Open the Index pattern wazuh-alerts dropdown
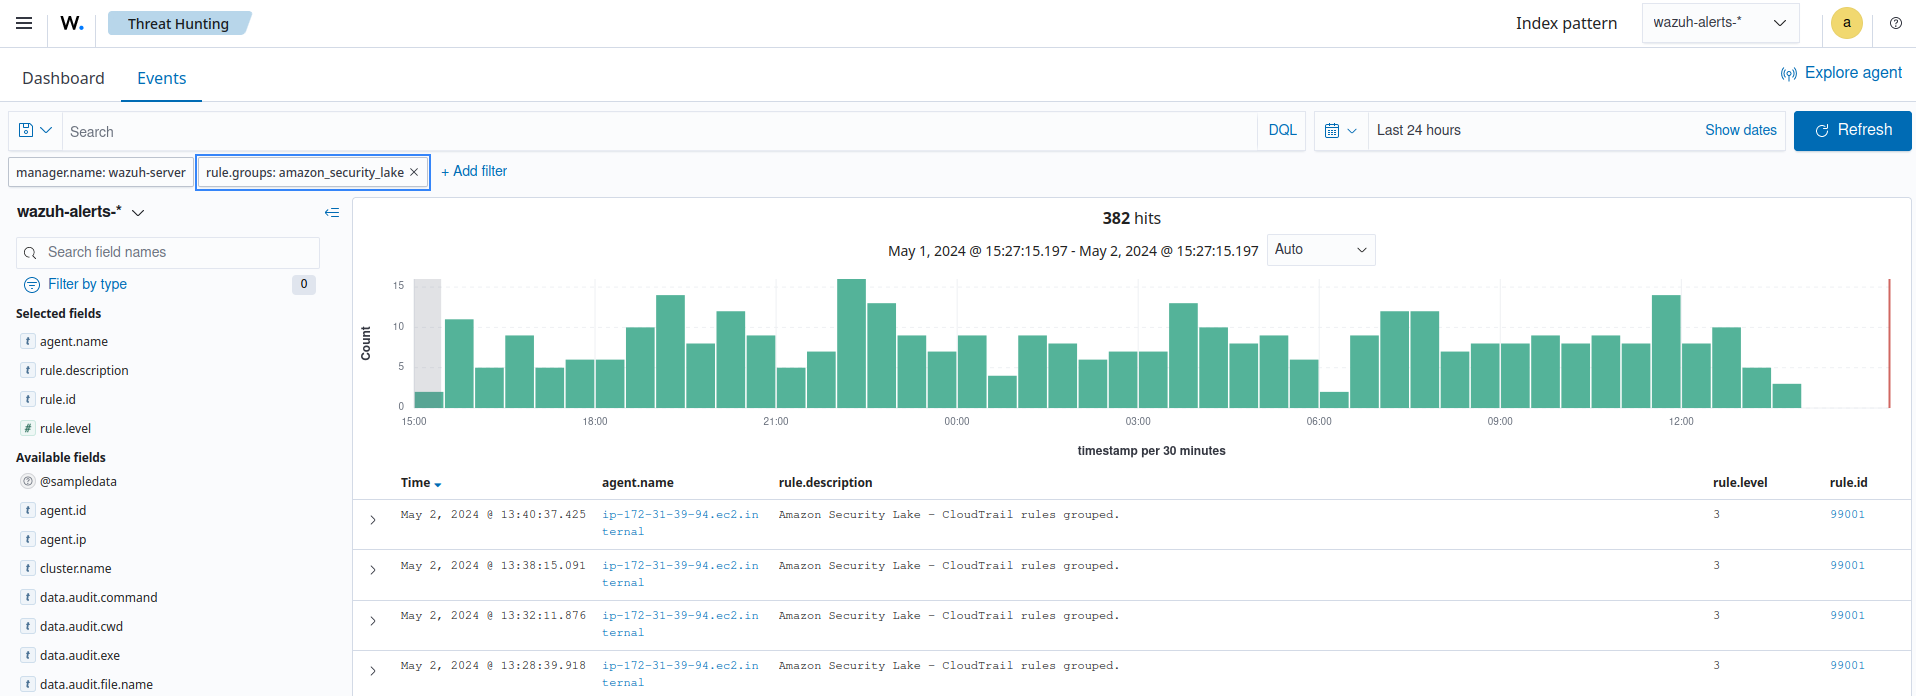This screenshot has height=696, width=1916. click(x=1719, y=23)
